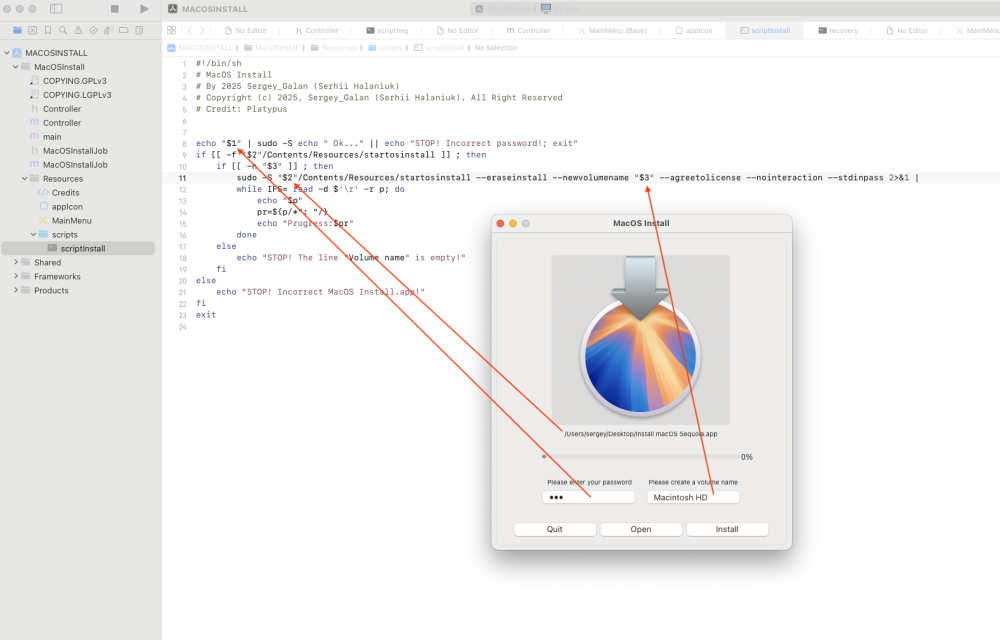Select COPYING.LGPLv3 in the navigator
The width and height of the screenshot is (1000, 640).
click(x=77, y=95)
